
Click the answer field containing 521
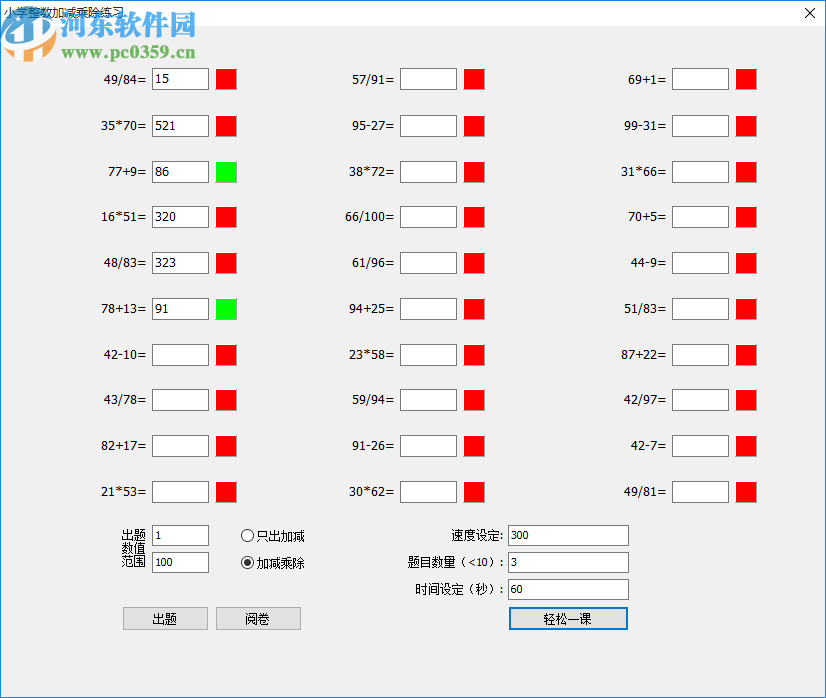click(179, 125)
